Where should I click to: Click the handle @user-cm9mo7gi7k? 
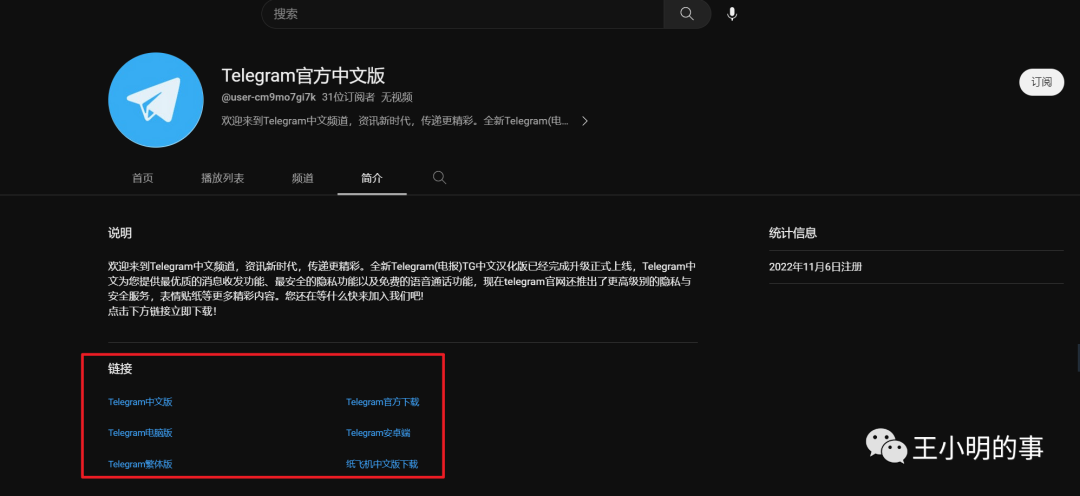269,98
